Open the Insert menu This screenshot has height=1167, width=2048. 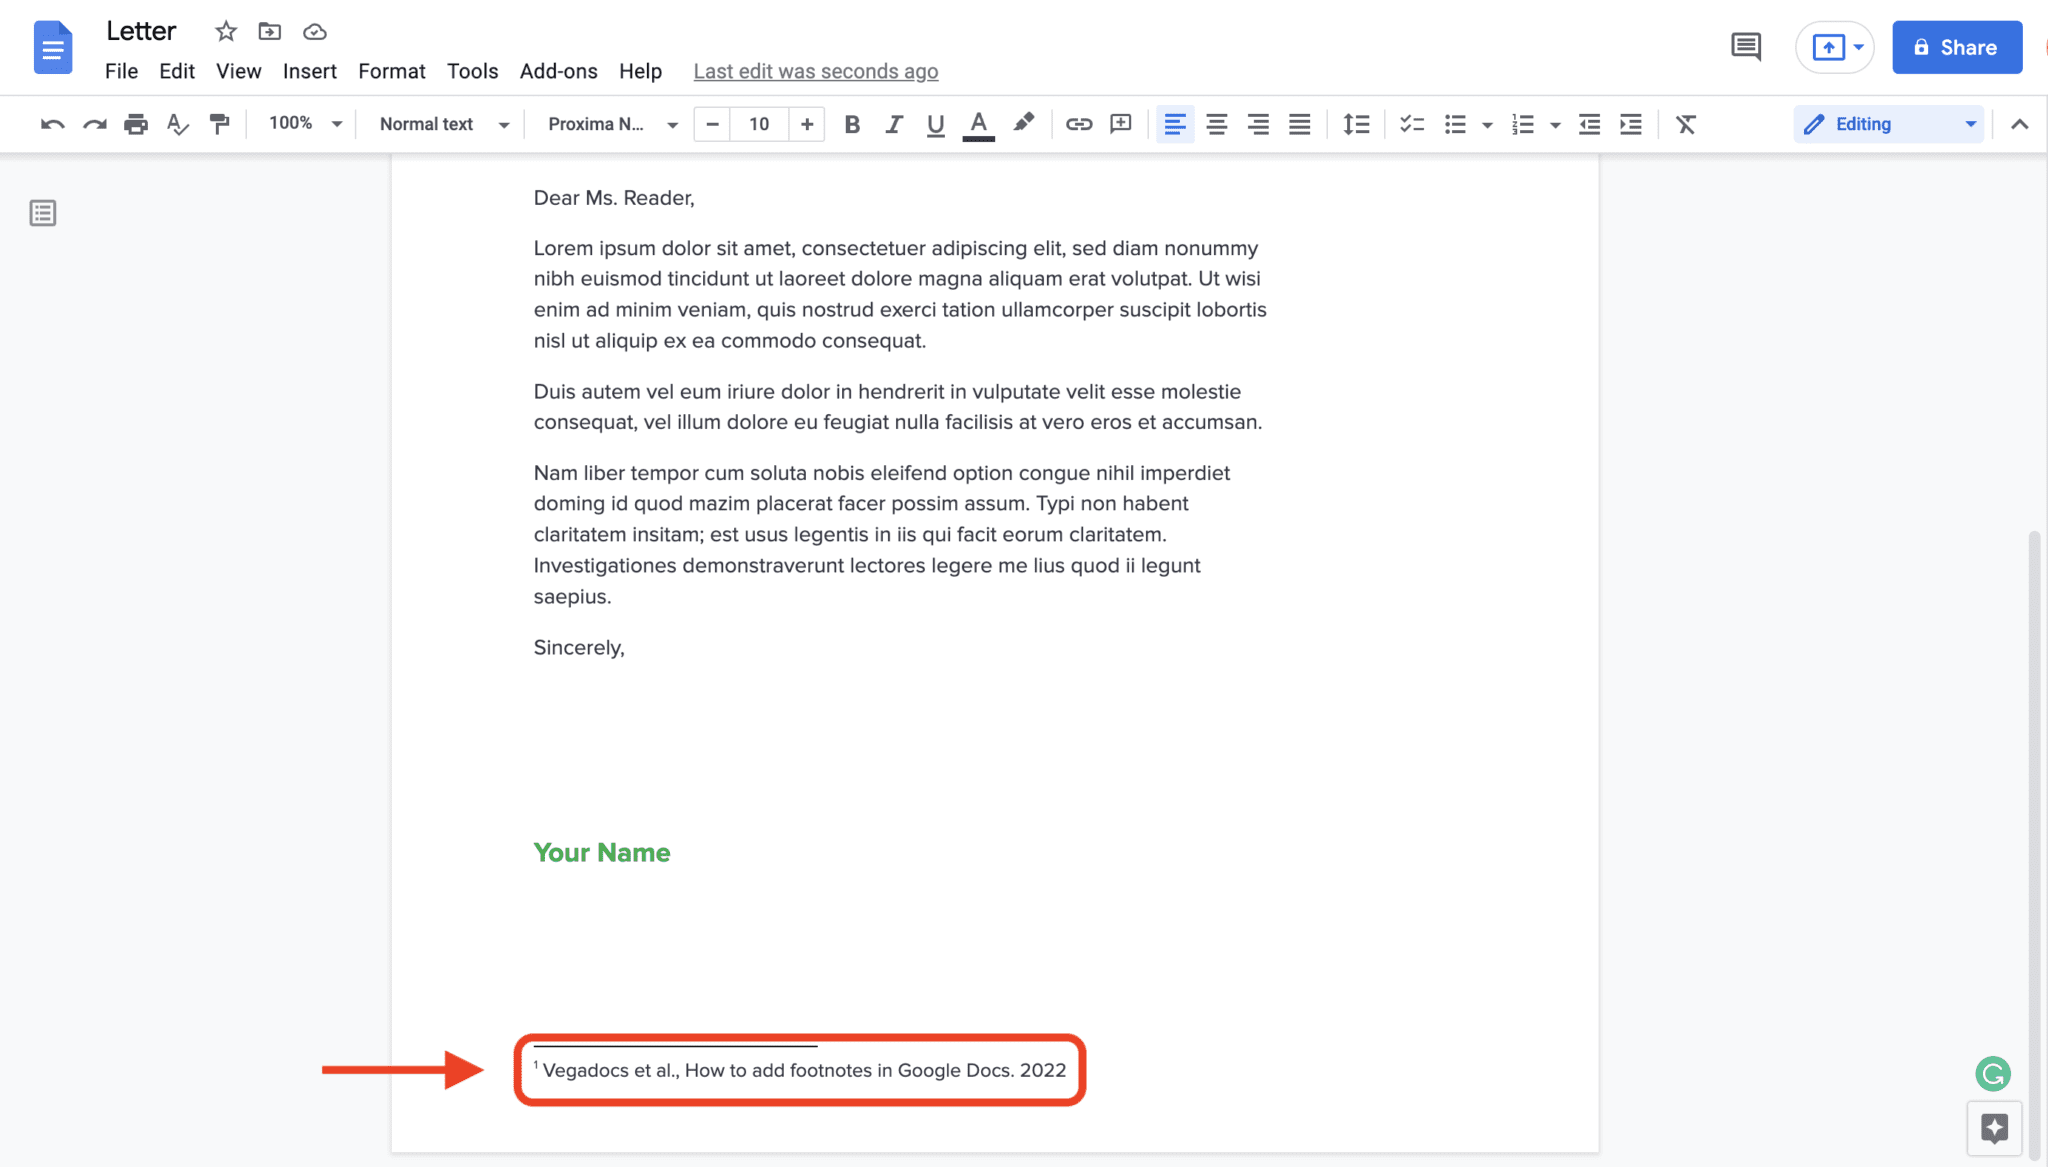pyautogui.click(x=309, y=70)
